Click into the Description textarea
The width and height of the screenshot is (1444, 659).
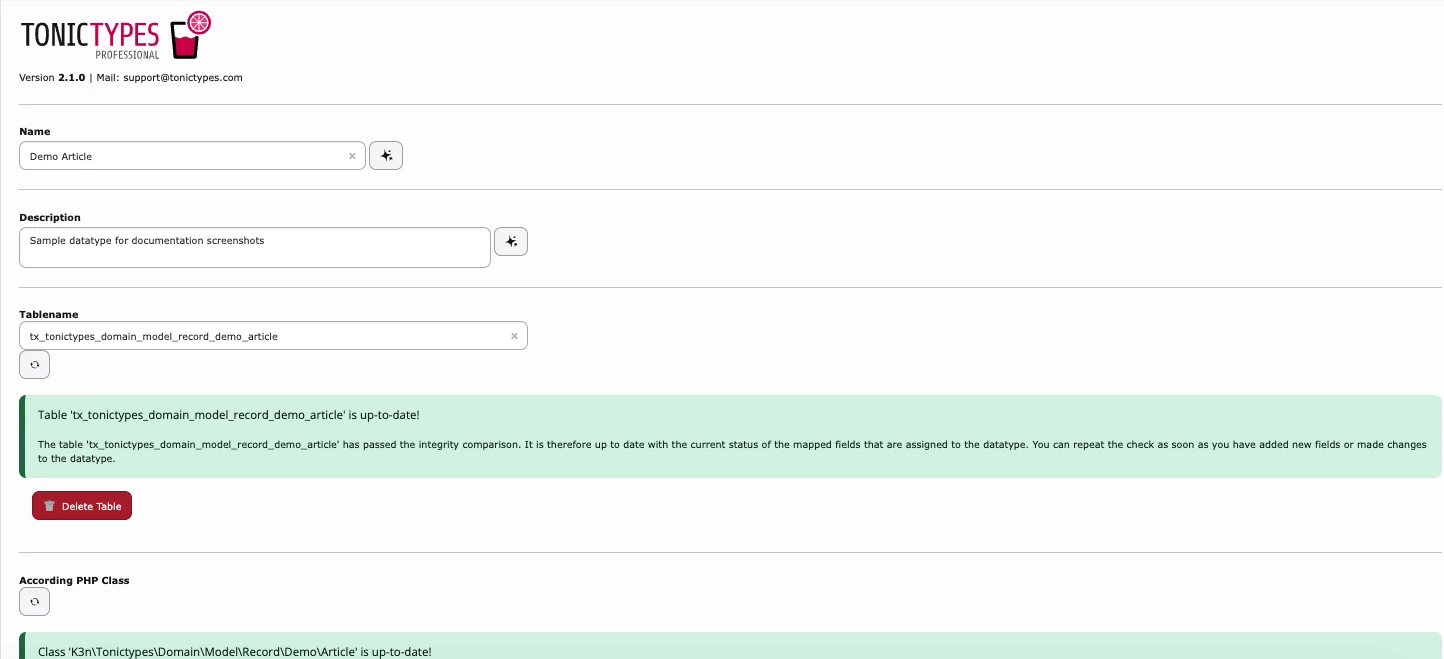(x=255, y=247)
